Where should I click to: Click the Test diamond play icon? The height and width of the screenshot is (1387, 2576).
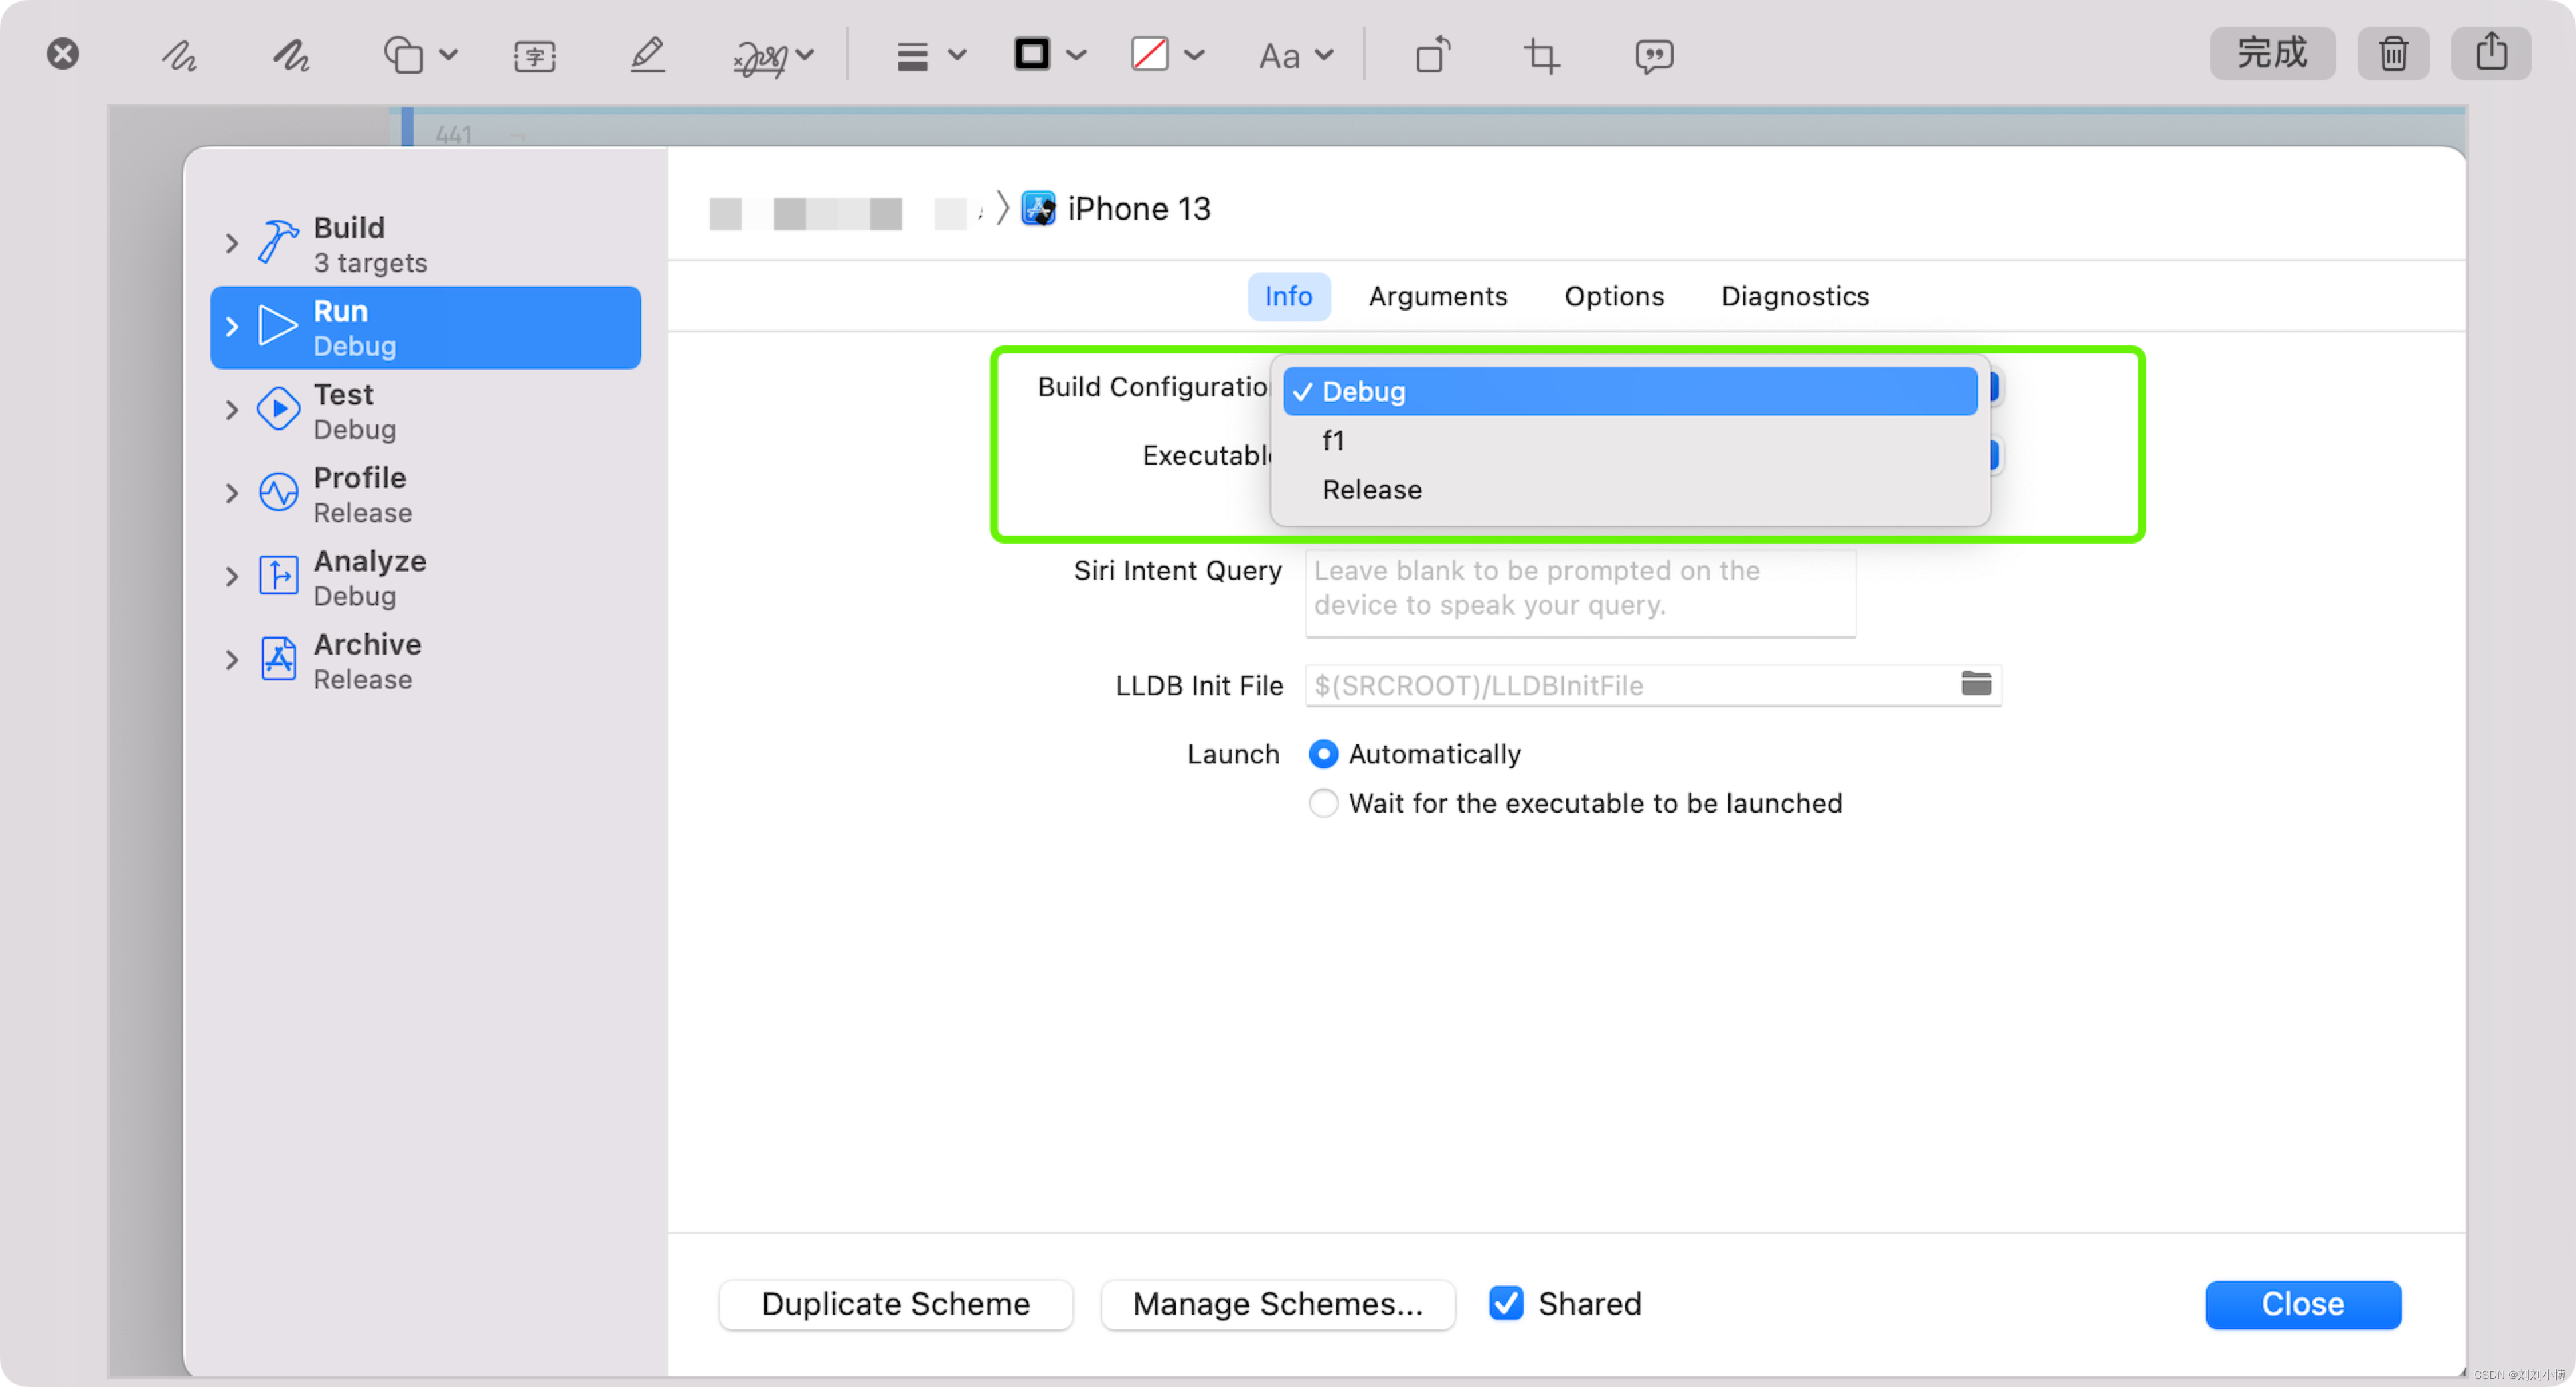pos(278,409)
